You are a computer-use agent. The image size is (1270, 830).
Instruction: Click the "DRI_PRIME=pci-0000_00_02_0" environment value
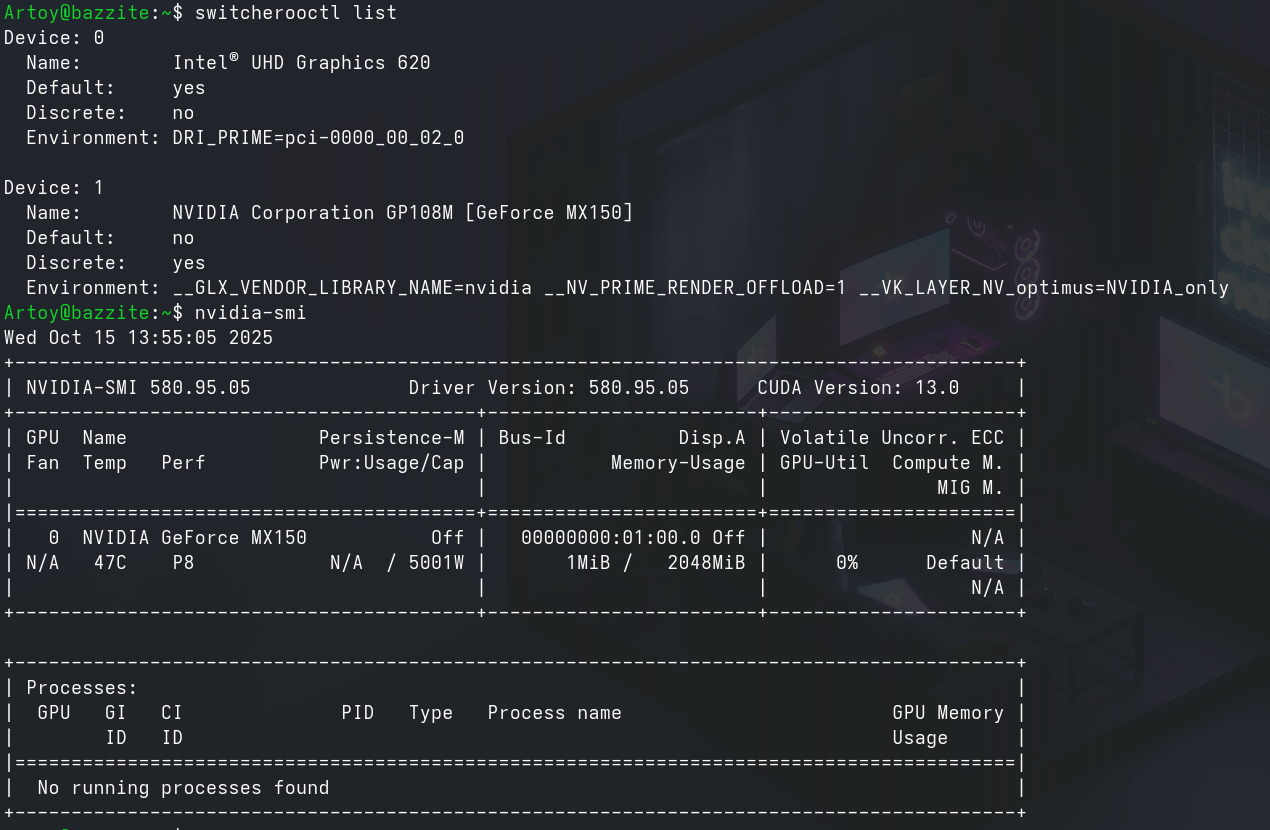(x=318, y=138)
